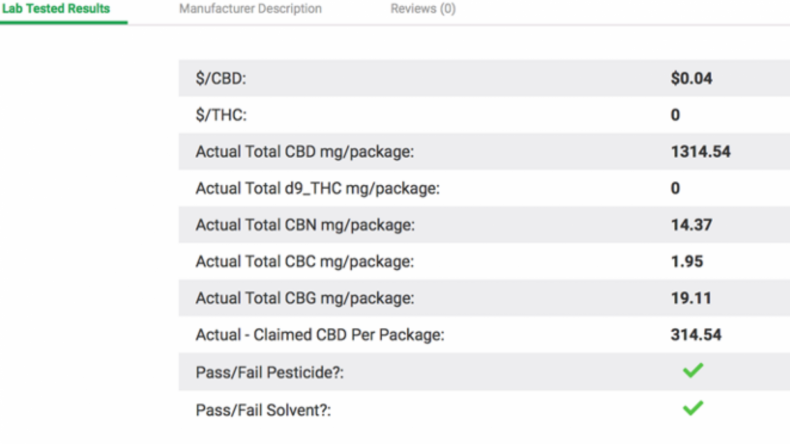Screen dimensions: 790x444
Task: Select the Actual - Claimed CBD Per Package label
Action: (320, 335)
